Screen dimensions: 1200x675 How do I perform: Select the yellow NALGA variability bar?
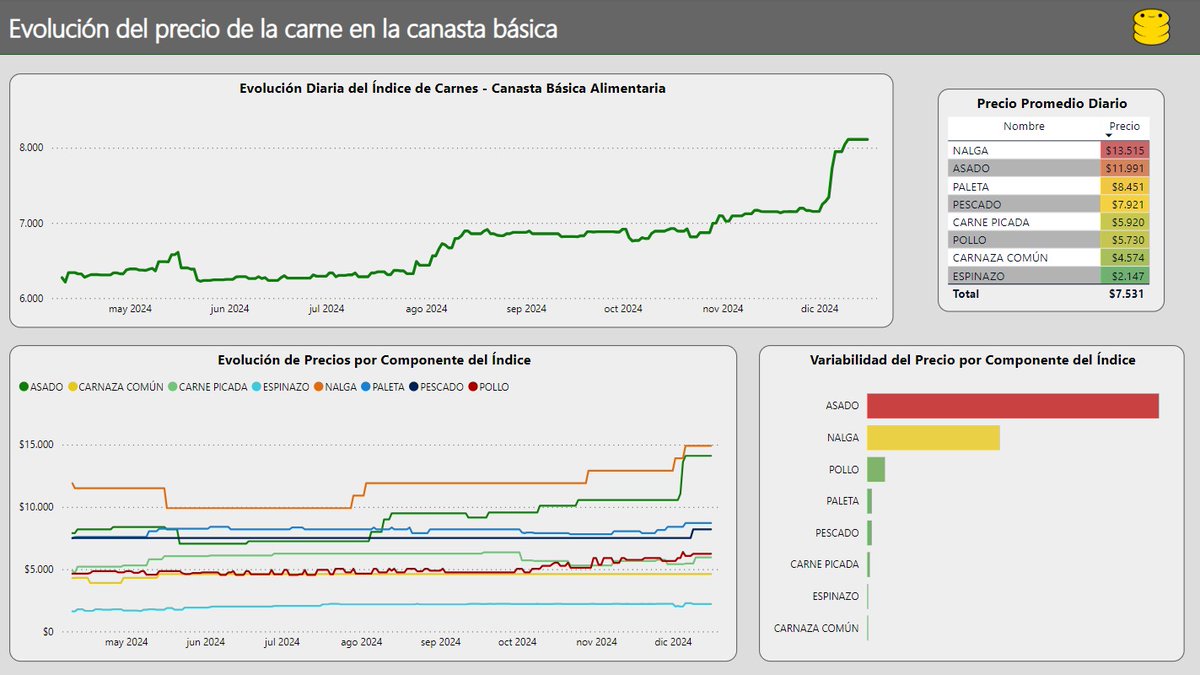click(935, 437)
